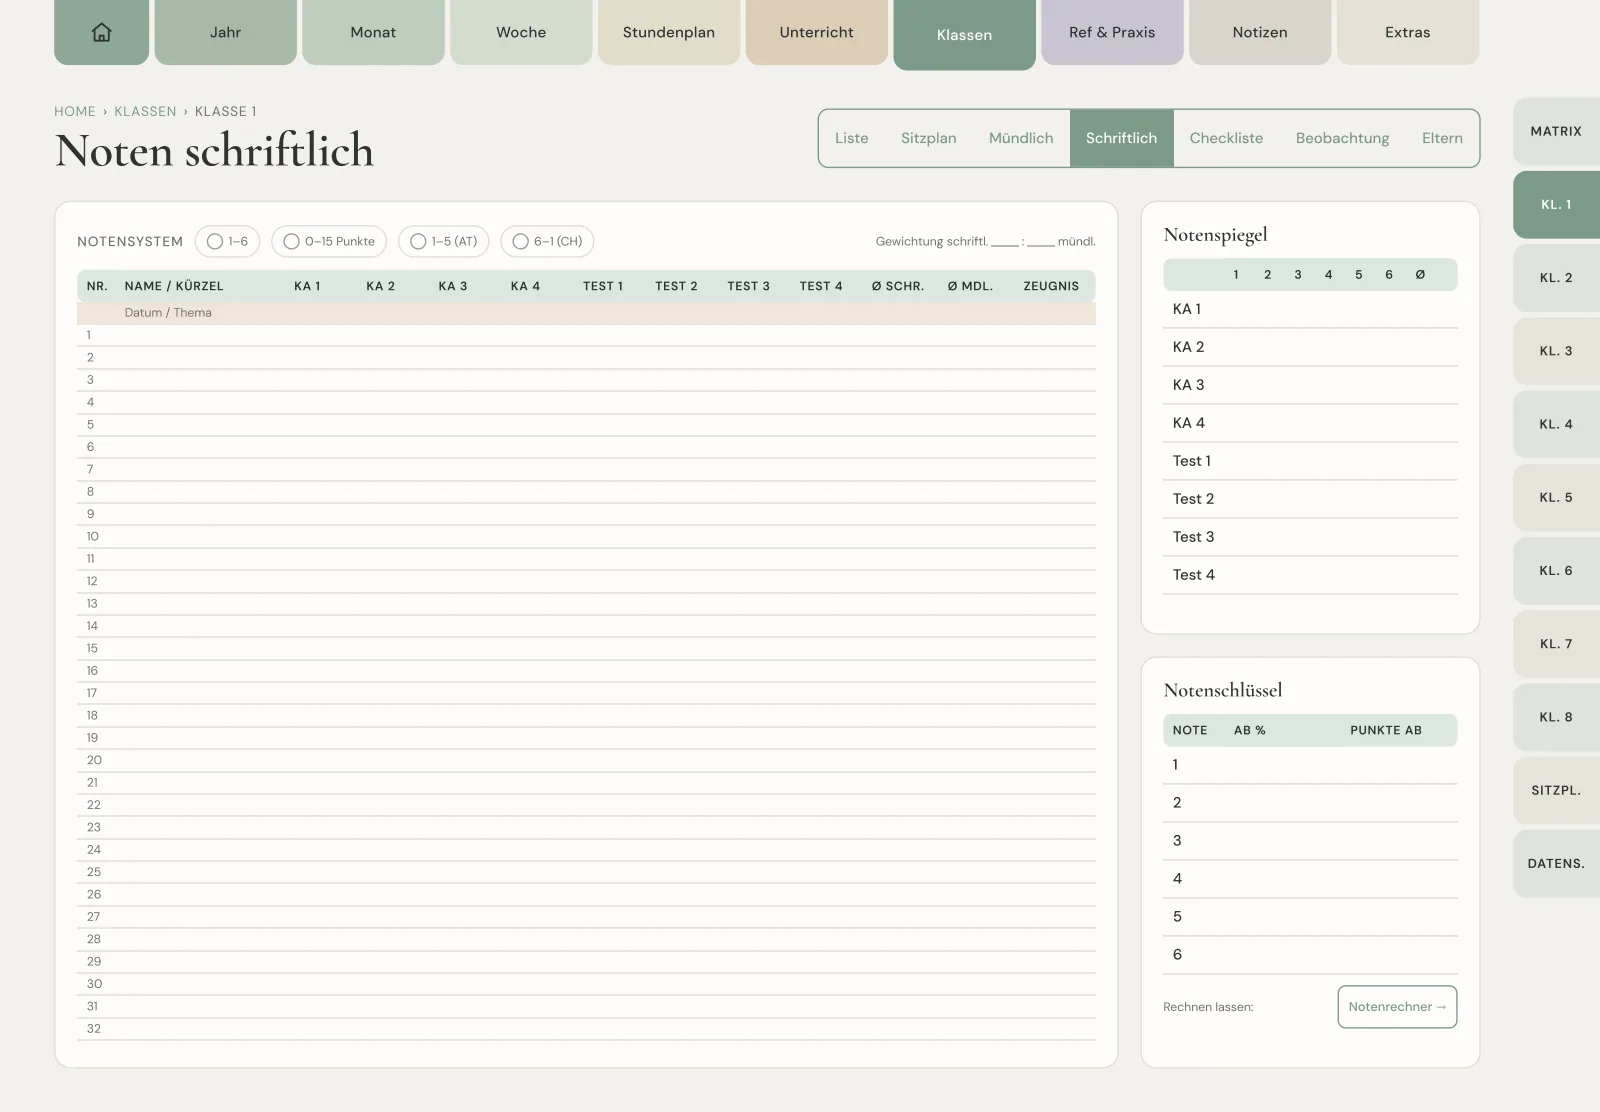
Task: Open the Notenrechner button
Action: pyautogui.click(x=1397, y=1007)
